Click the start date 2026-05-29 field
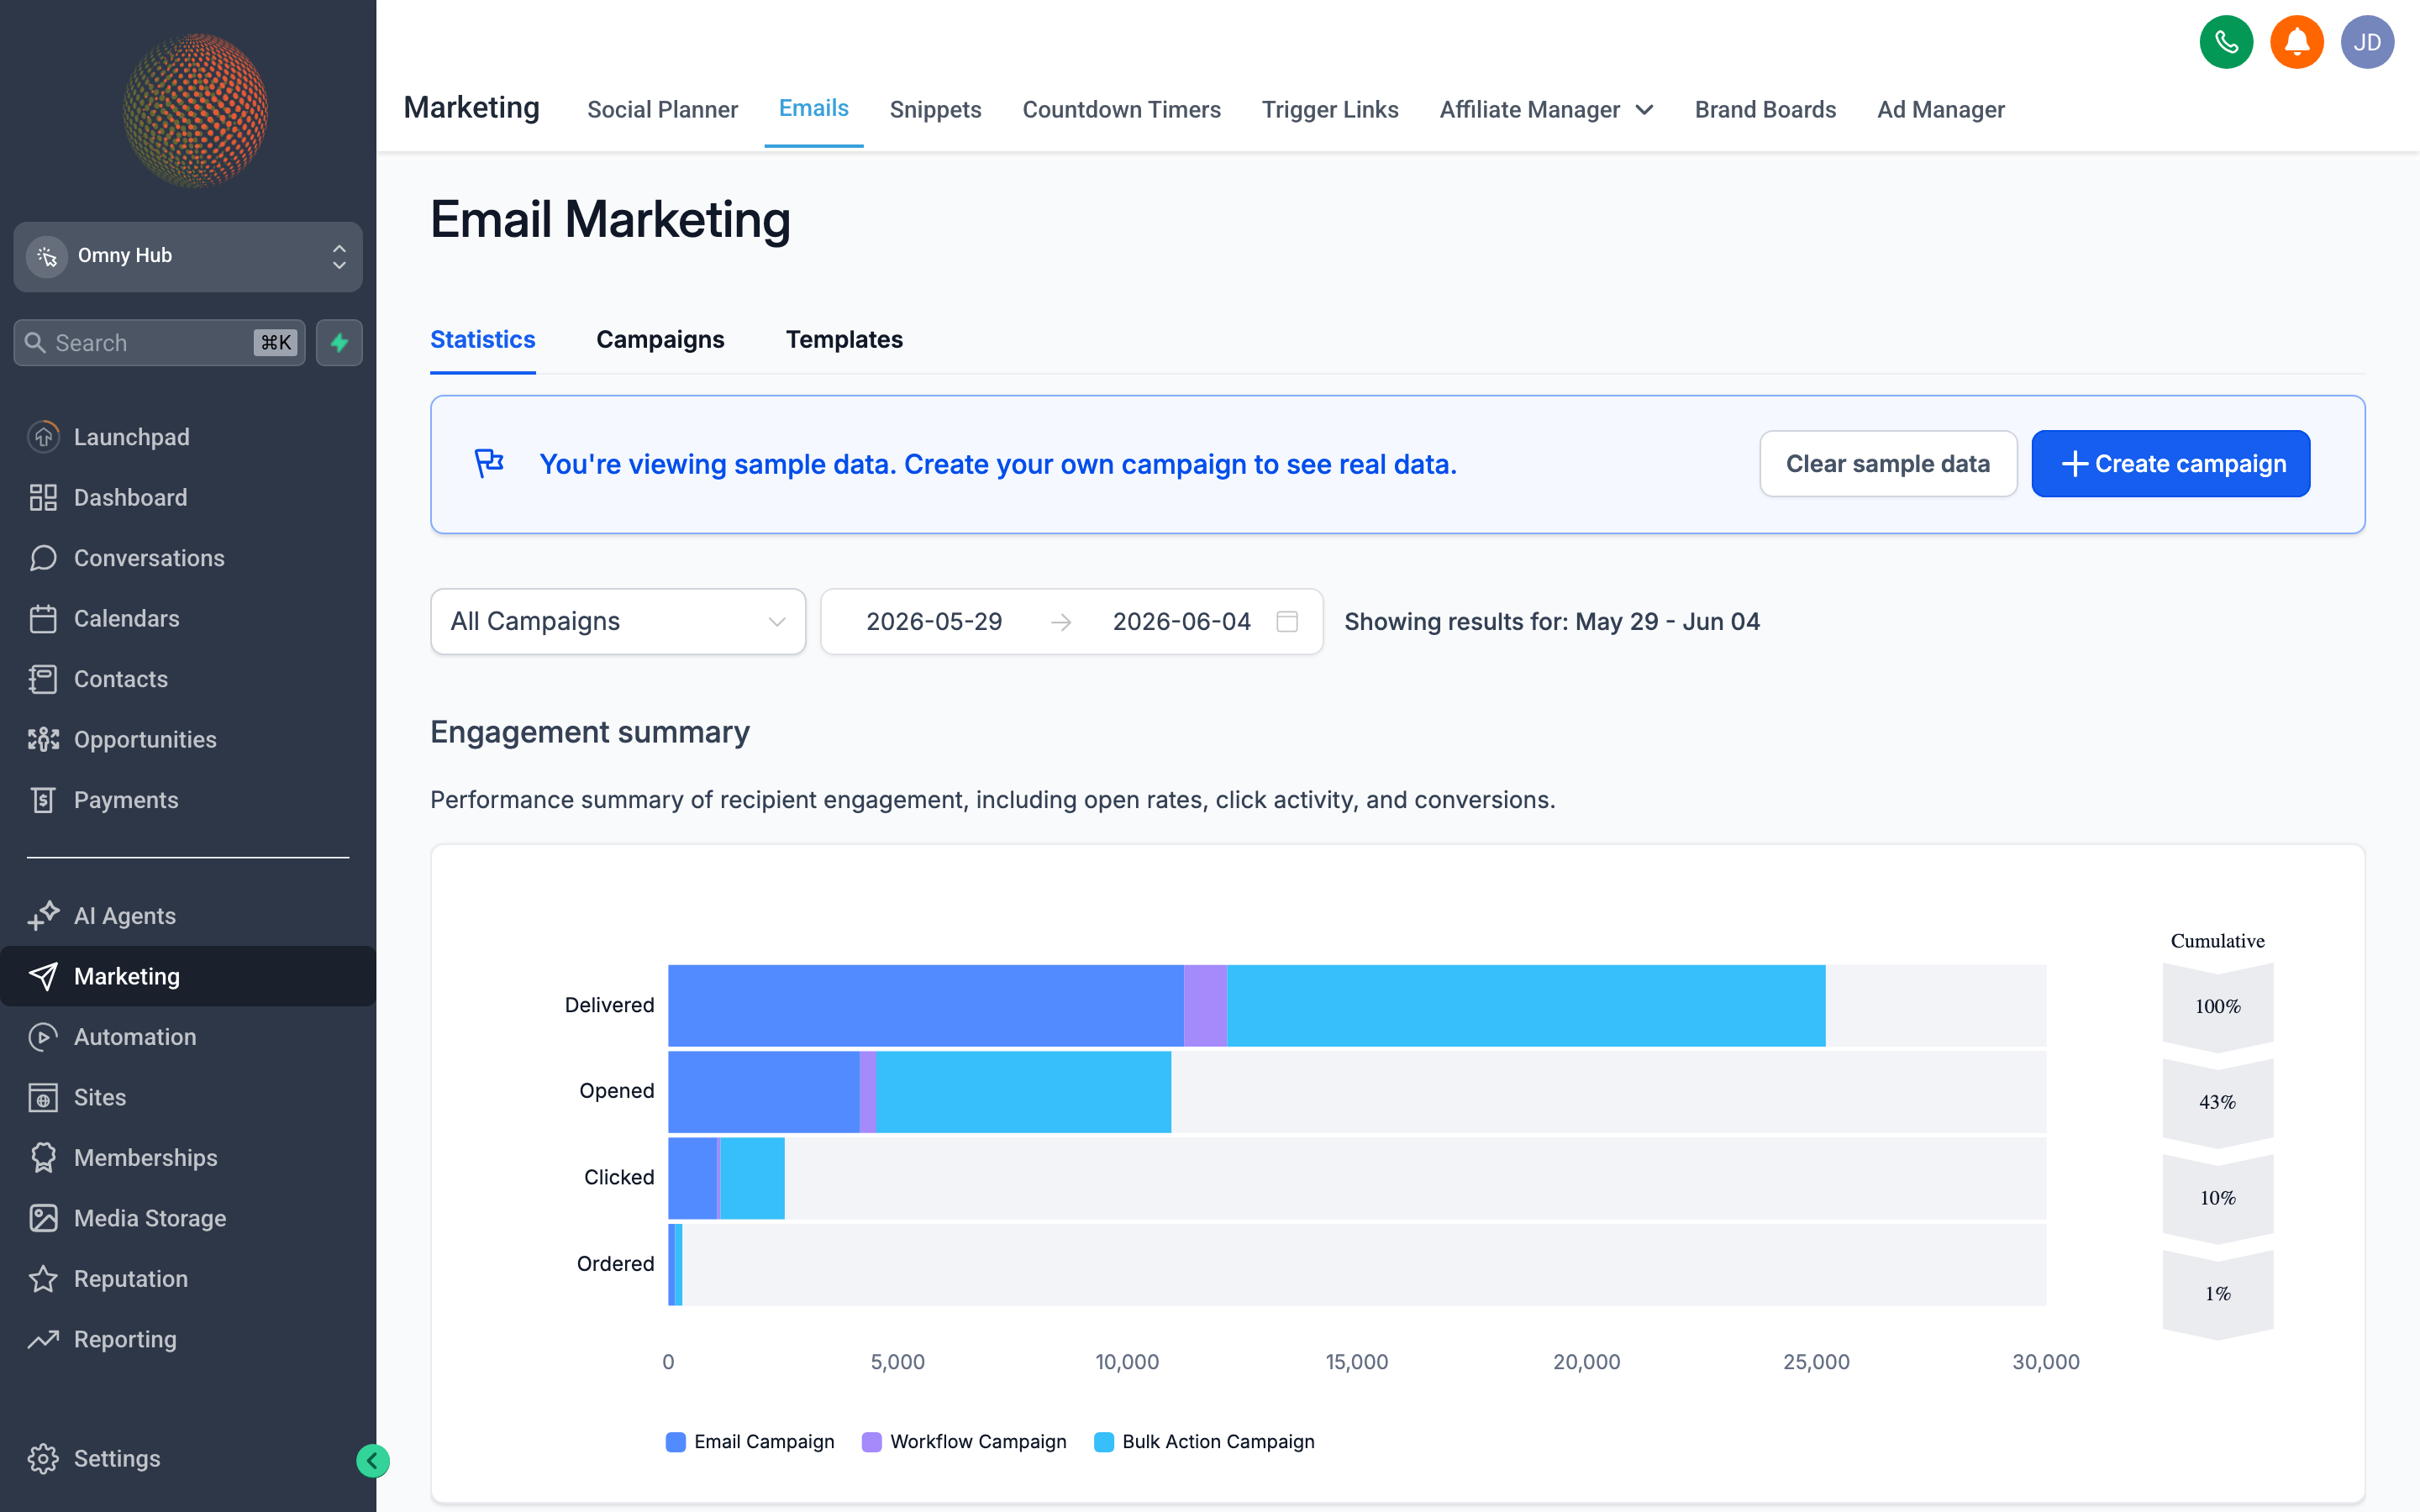Screen dimensions: 2420x1512 pos(934,622)
